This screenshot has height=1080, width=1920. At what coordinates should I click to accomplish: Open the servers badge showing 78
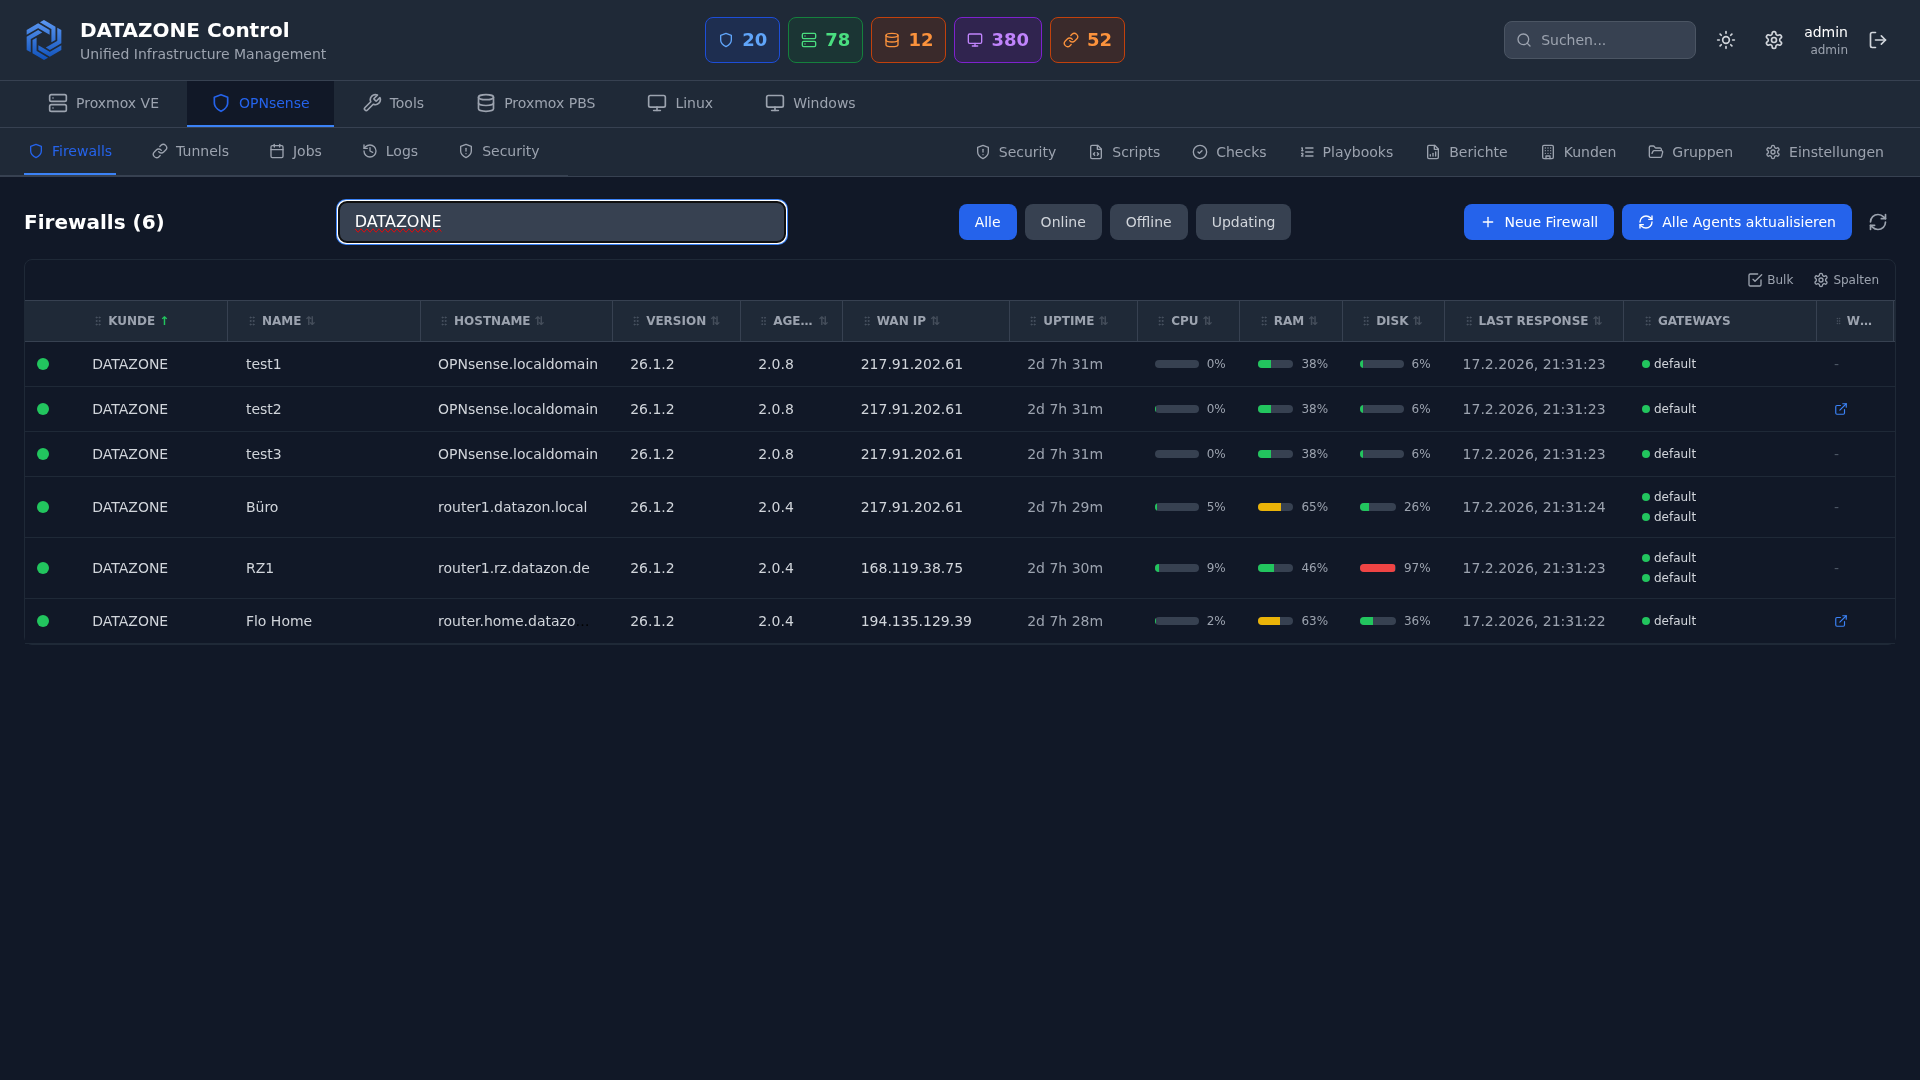click(x=825, y=40)
